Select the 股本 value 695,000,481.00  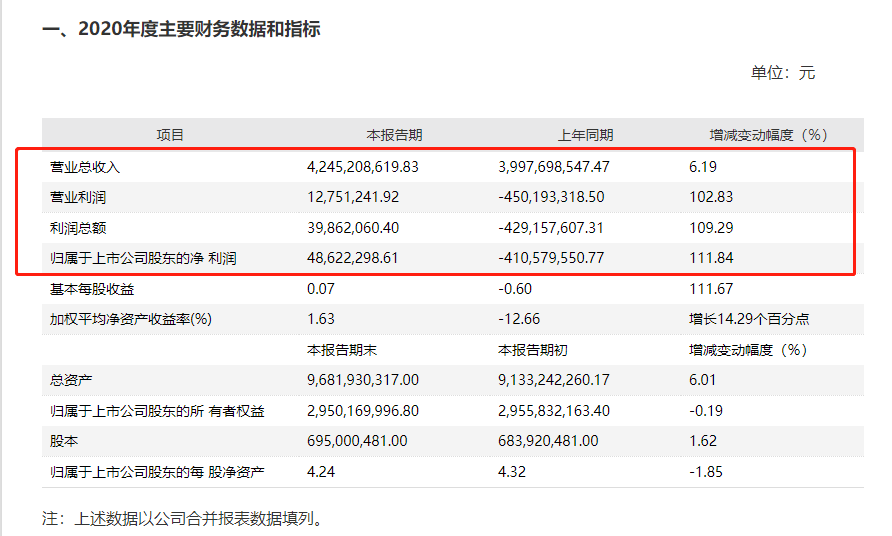(x=357, y=441)
